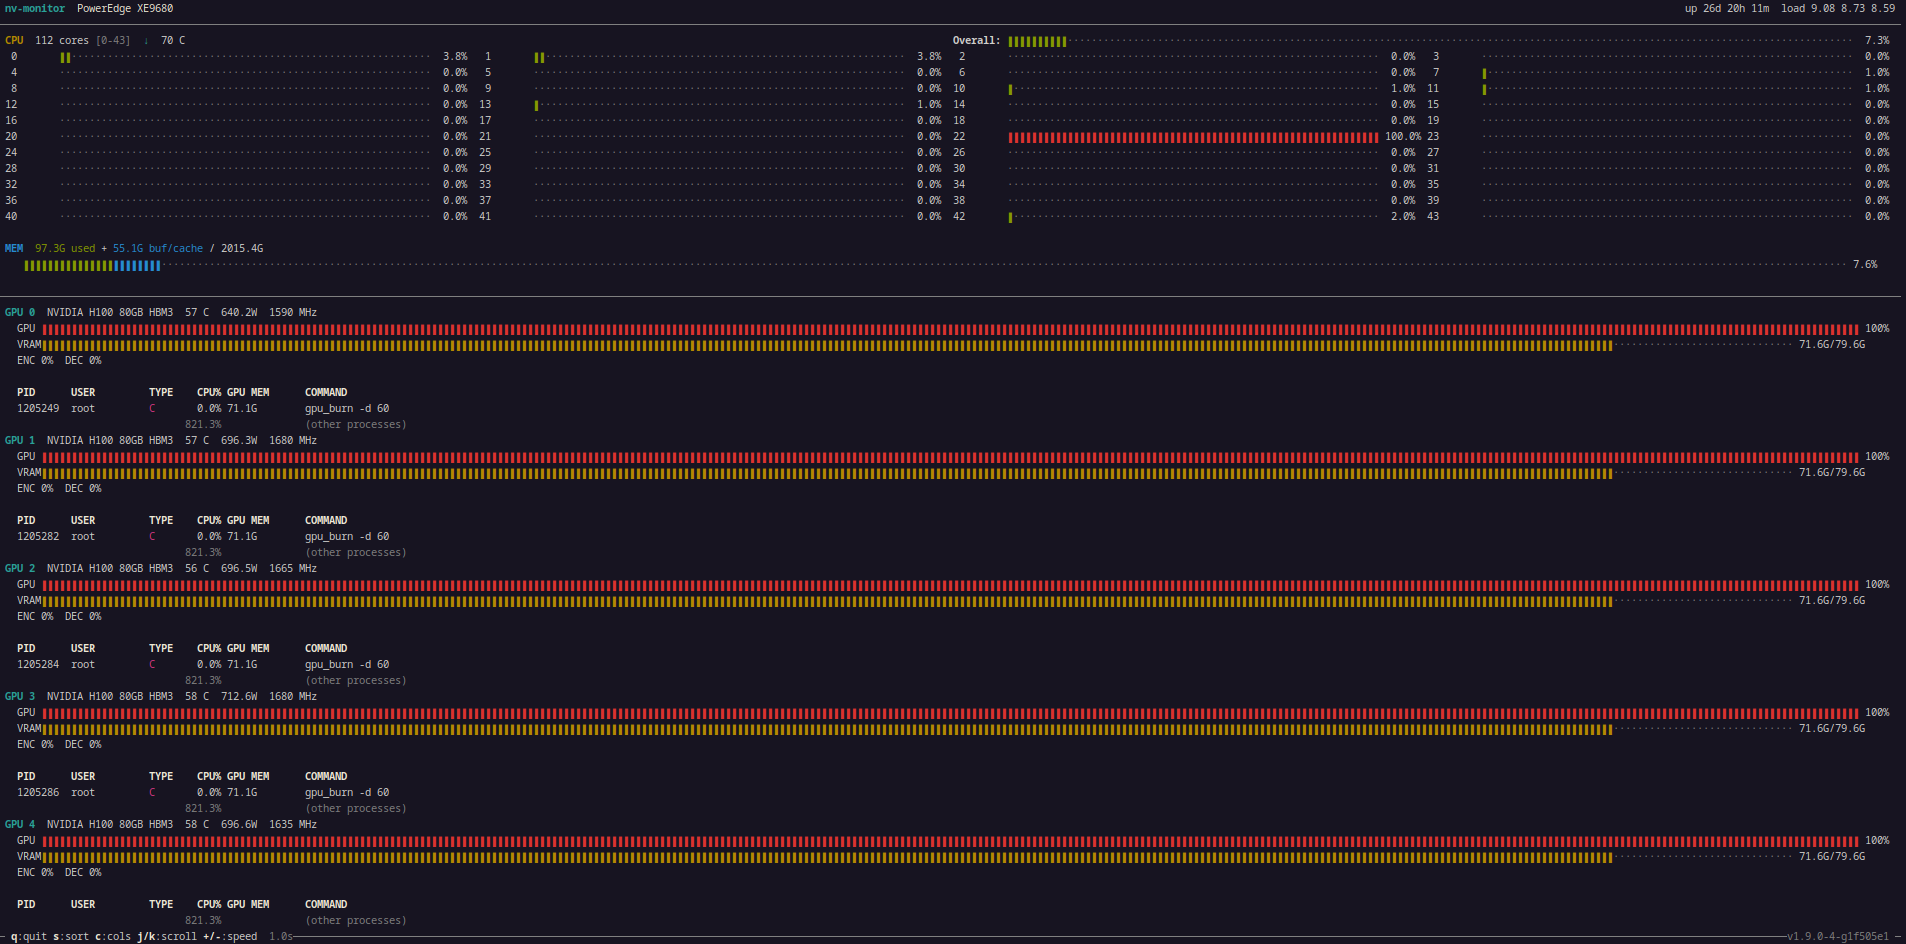Viewport: 1906px width, 944px height.
Task: Click the type 'C' for PID 1205282
Action: pos(152,537)
